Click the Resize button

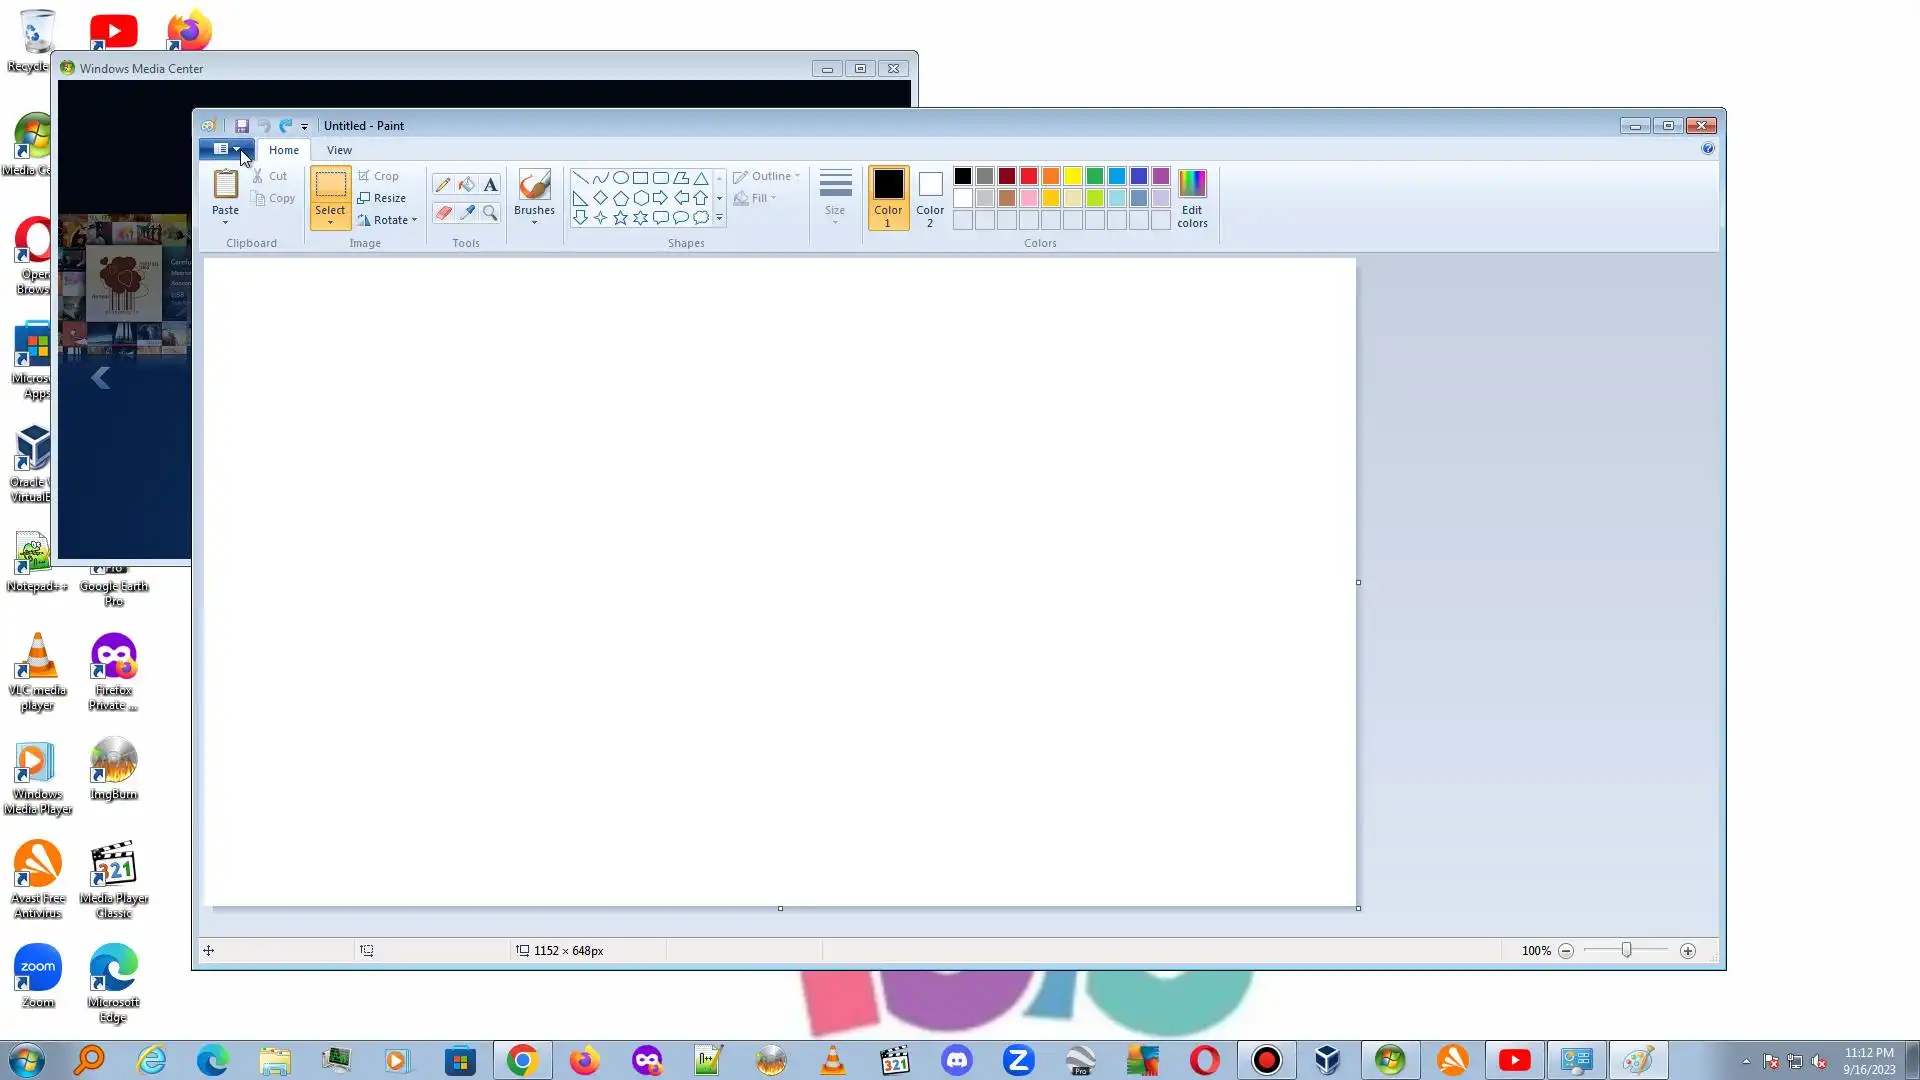[x=382, y=198]
